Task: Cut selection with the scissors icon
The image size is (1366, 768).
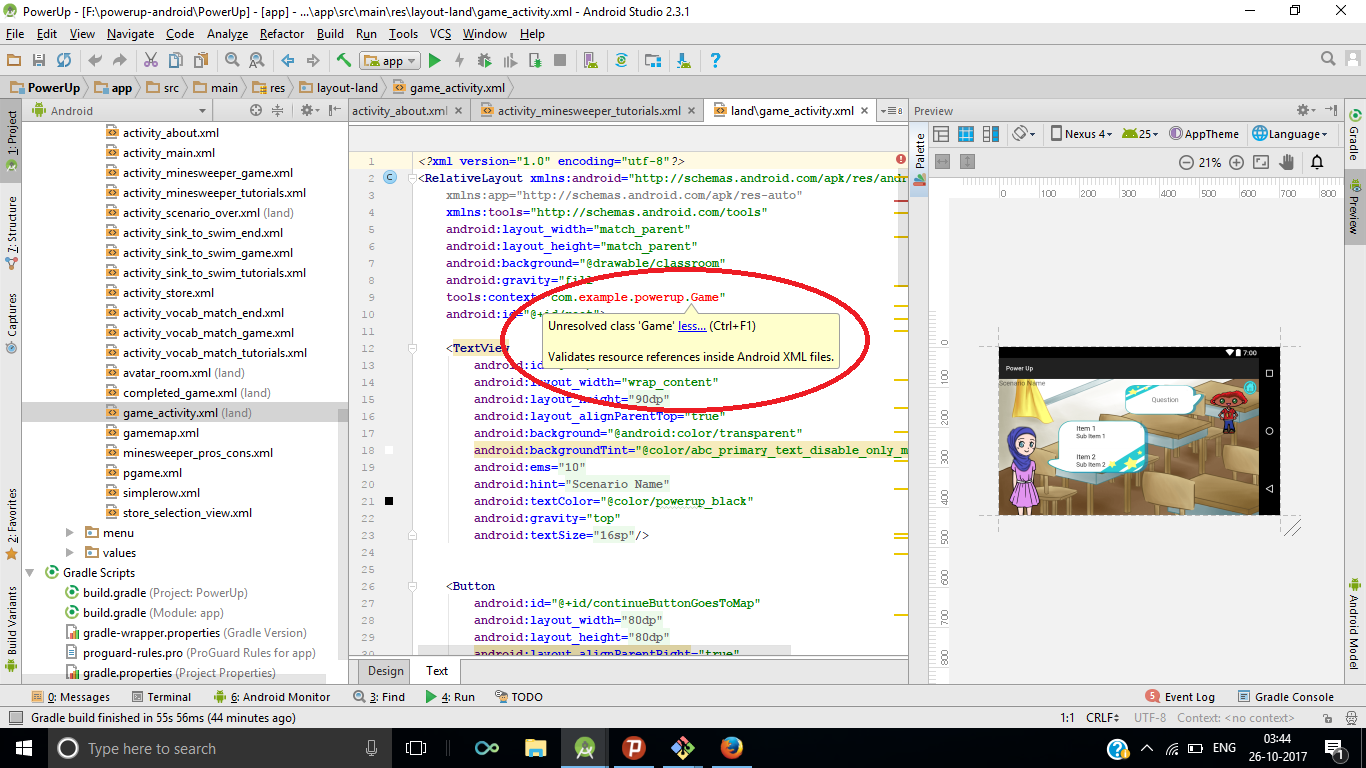Action: coord(151,61)
